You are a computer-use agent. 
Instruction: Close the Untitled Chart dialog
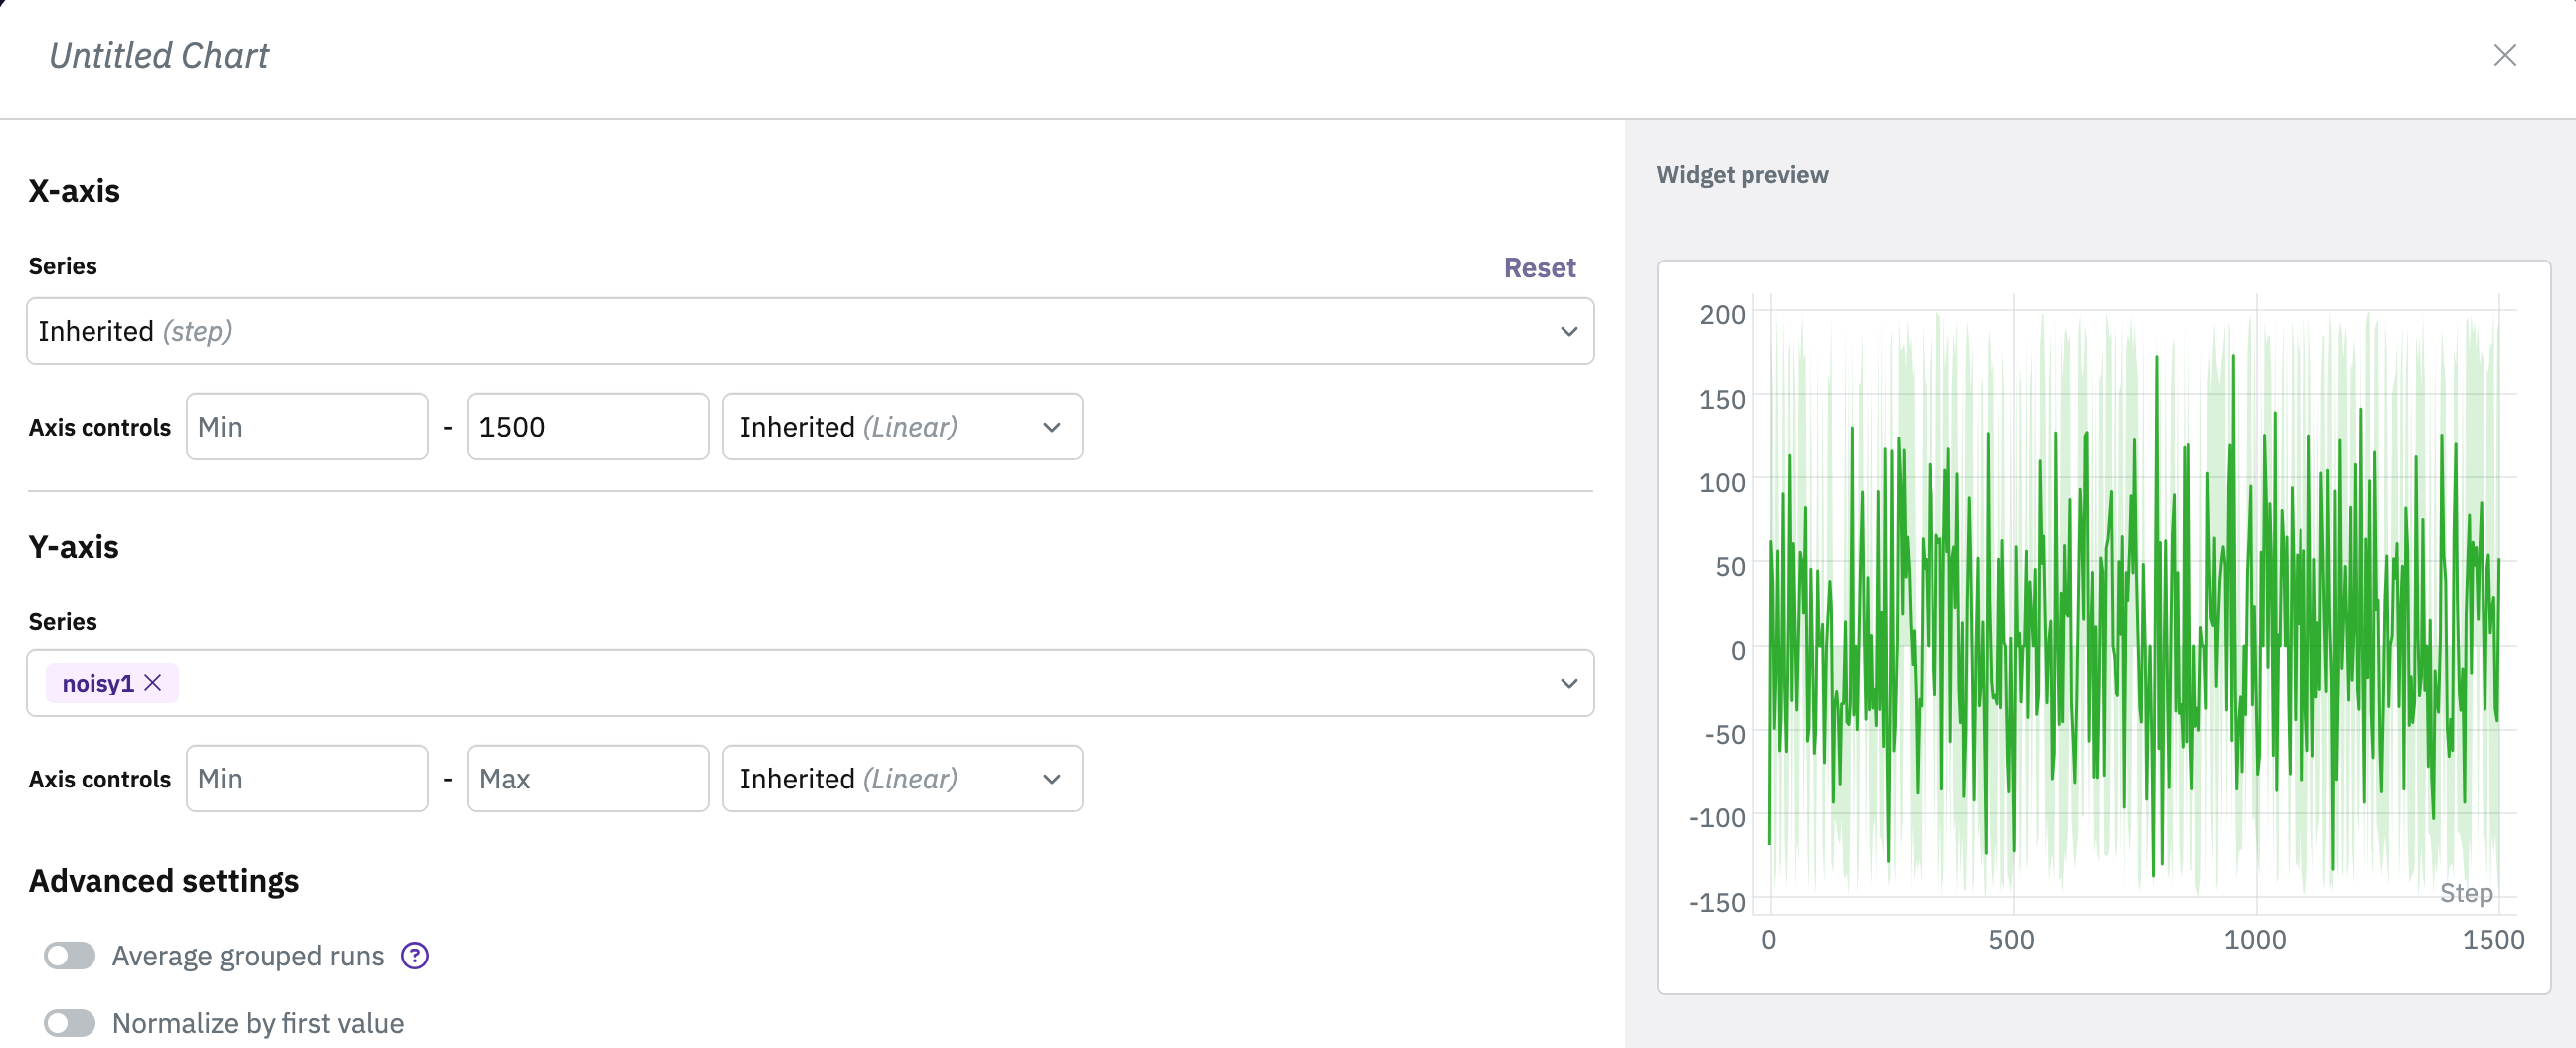(2504, 55)
